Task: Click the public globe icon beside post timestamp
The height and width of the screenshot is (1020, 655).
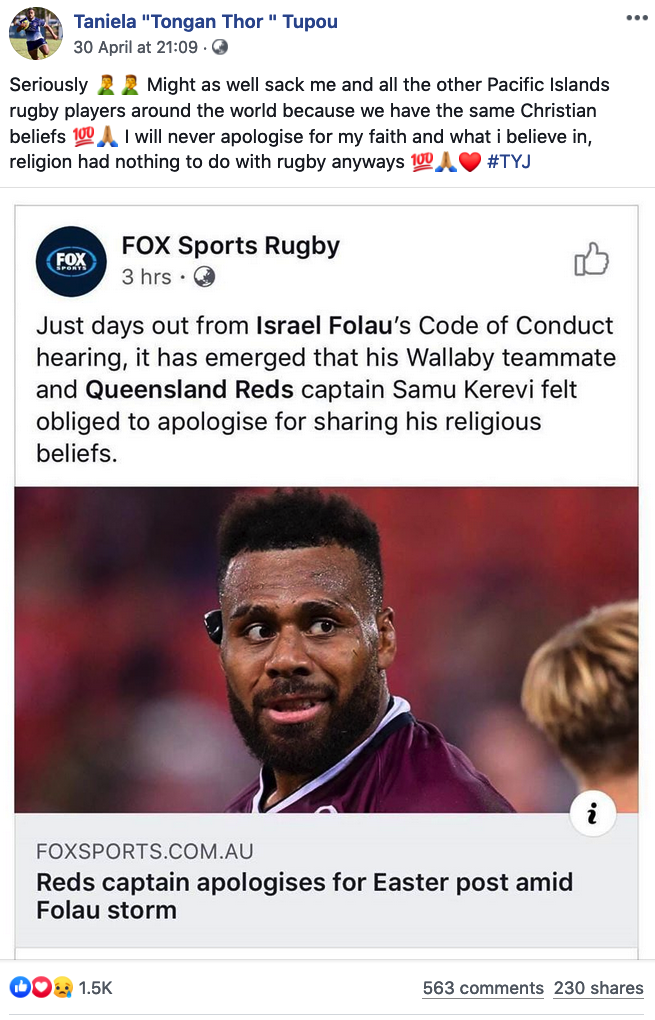Action: pos(220,47)
